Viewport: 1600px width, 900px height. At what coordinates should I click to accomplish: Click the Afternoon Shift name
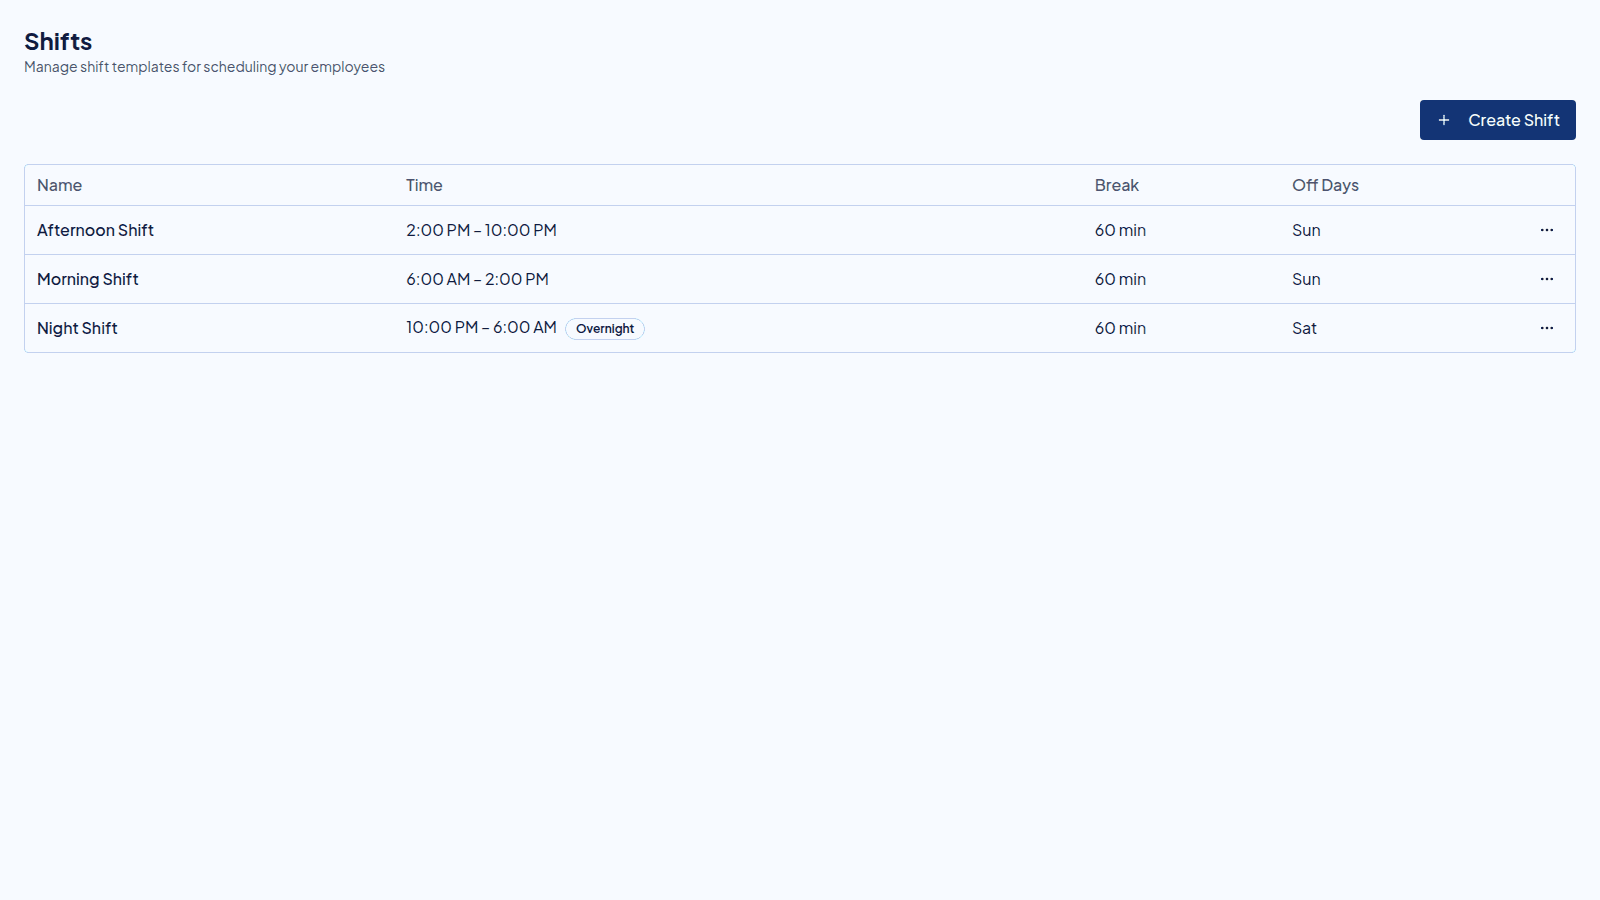[x=95, y=230]
